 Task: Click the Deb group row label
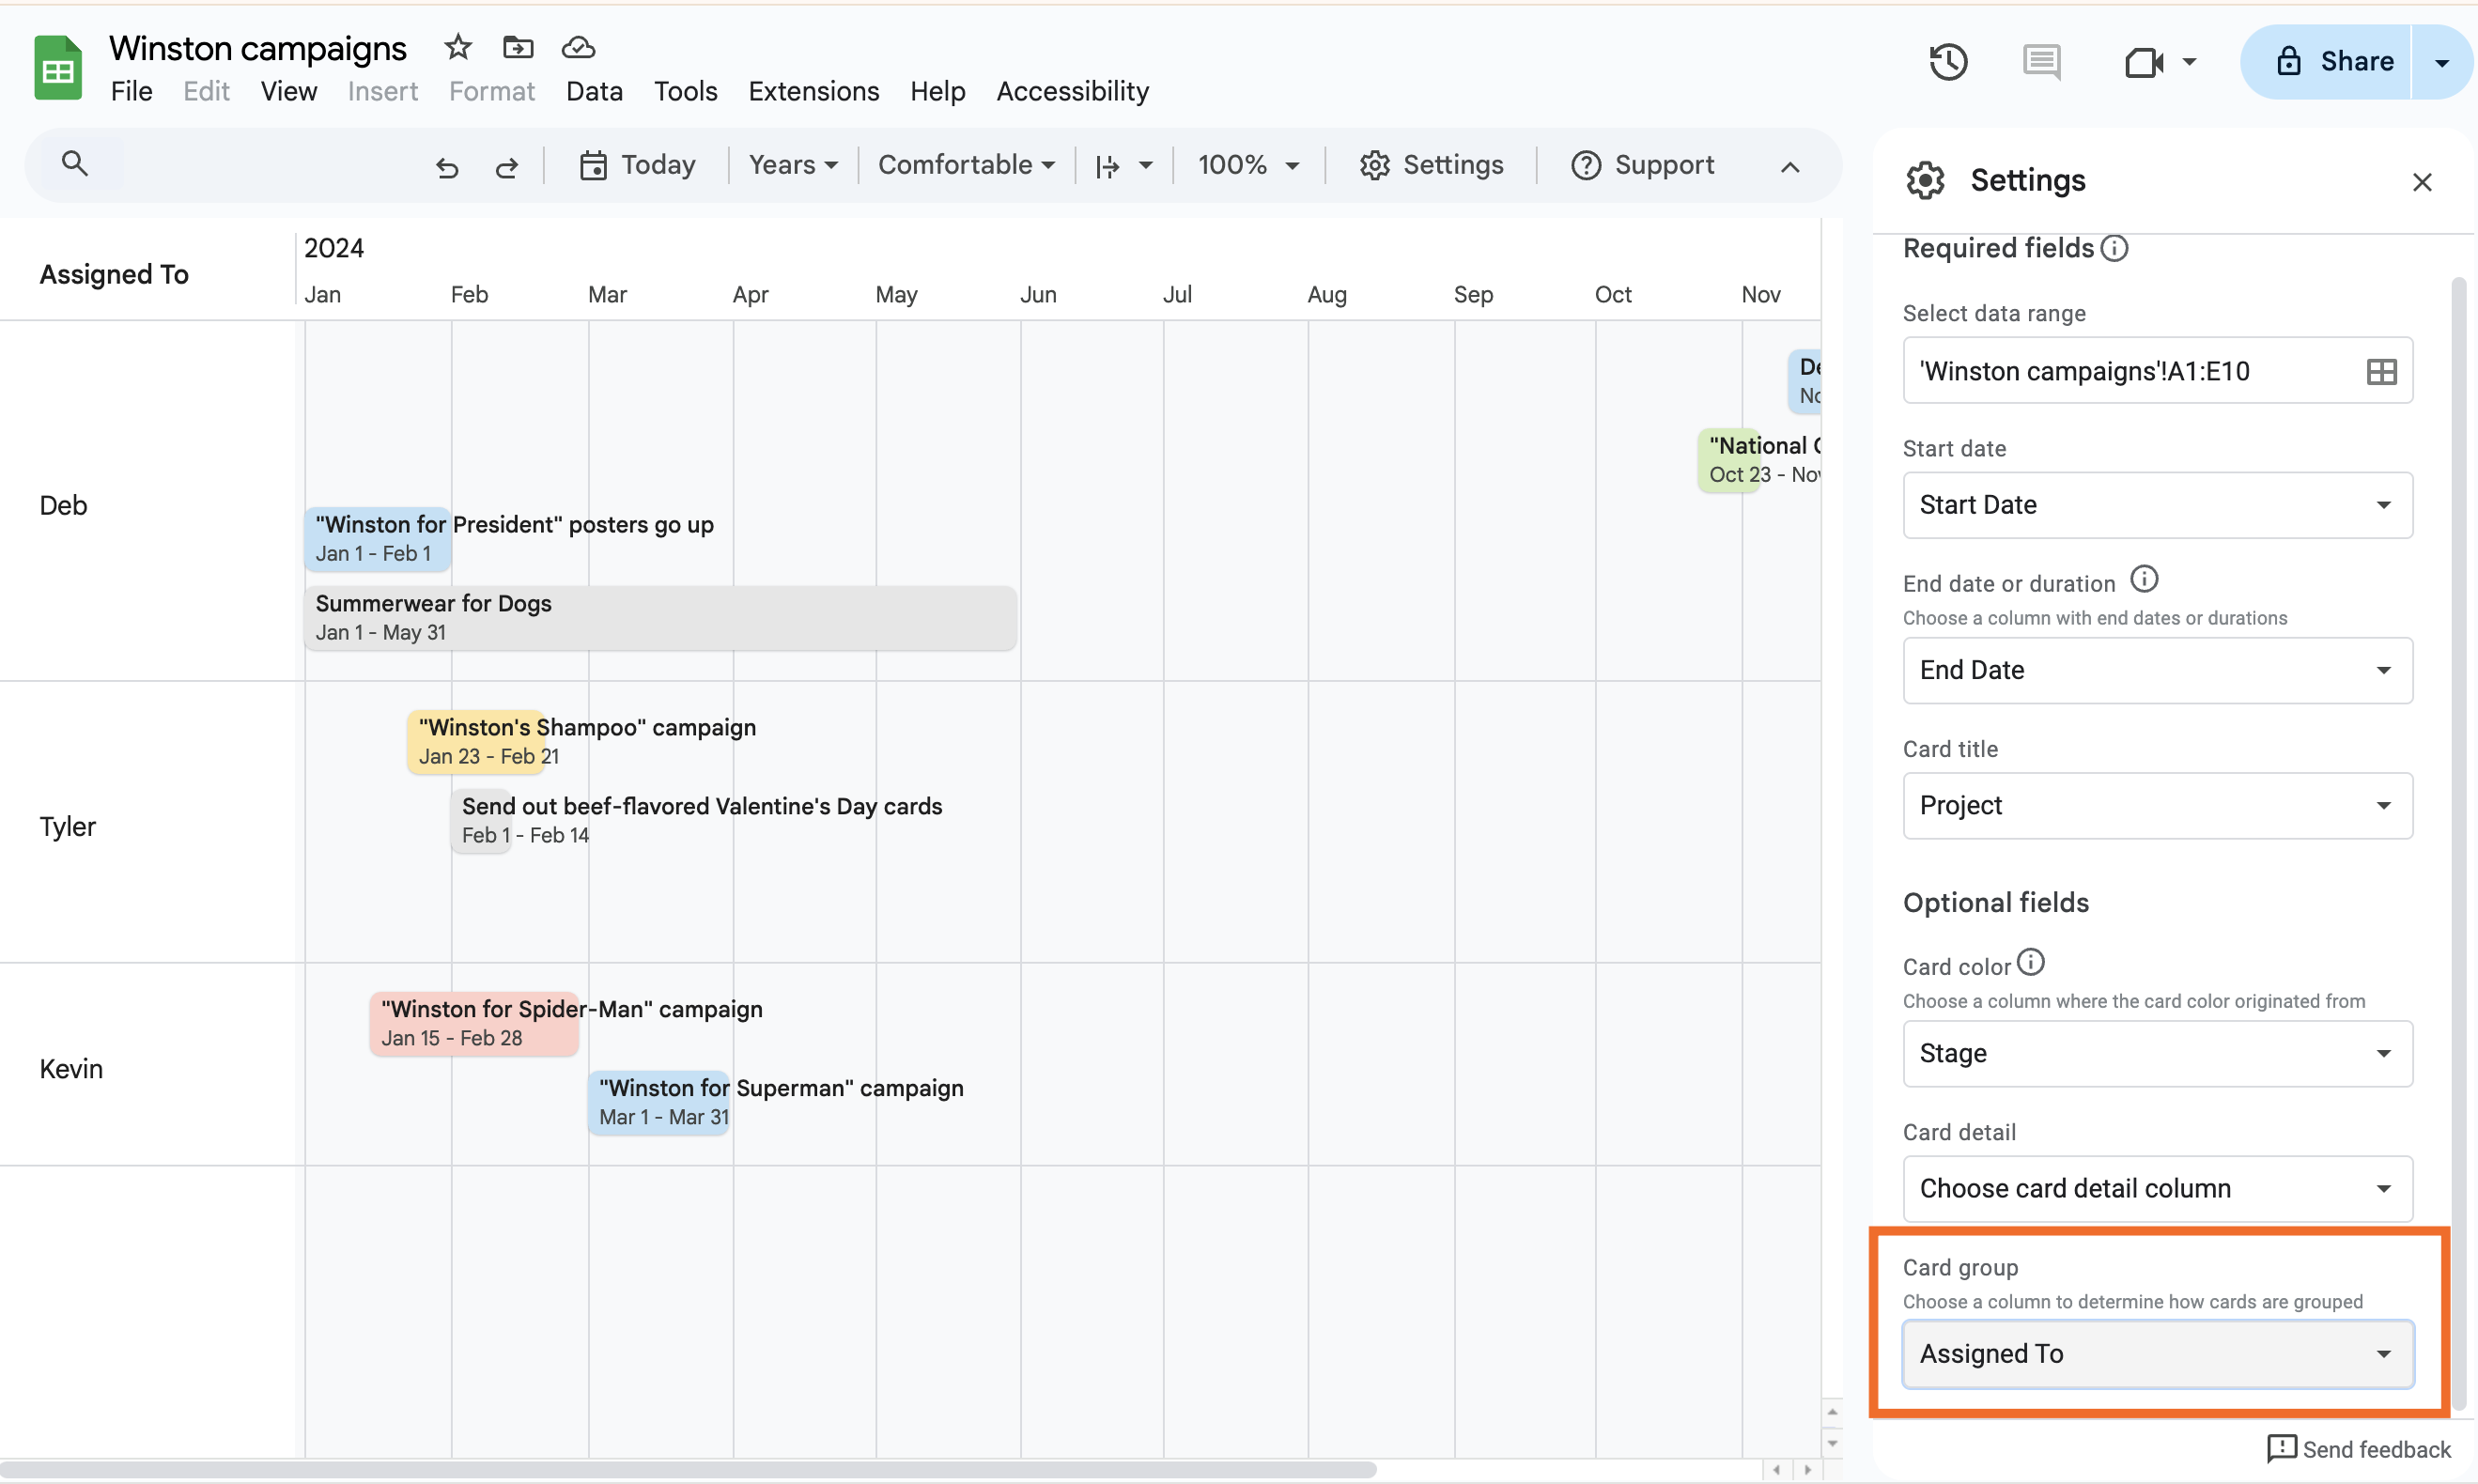pyautogui.click(x=63, y=505)
